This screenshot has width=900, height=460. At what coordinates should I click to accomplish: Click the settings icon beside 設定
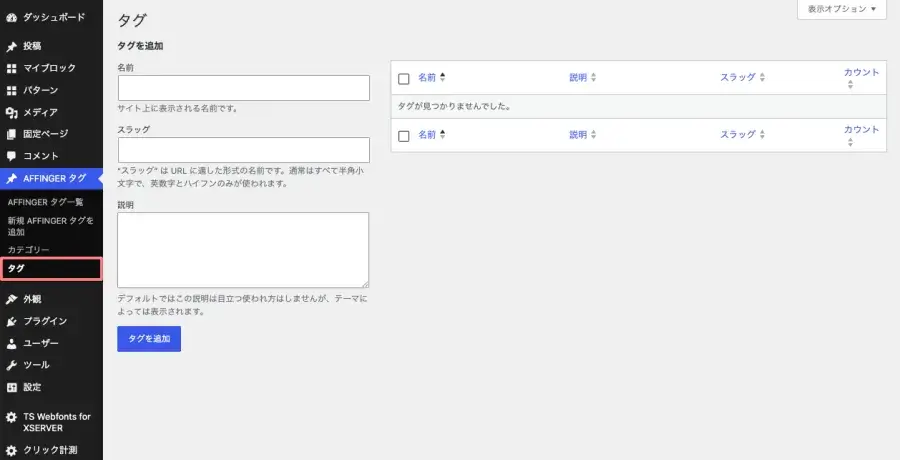11,387
